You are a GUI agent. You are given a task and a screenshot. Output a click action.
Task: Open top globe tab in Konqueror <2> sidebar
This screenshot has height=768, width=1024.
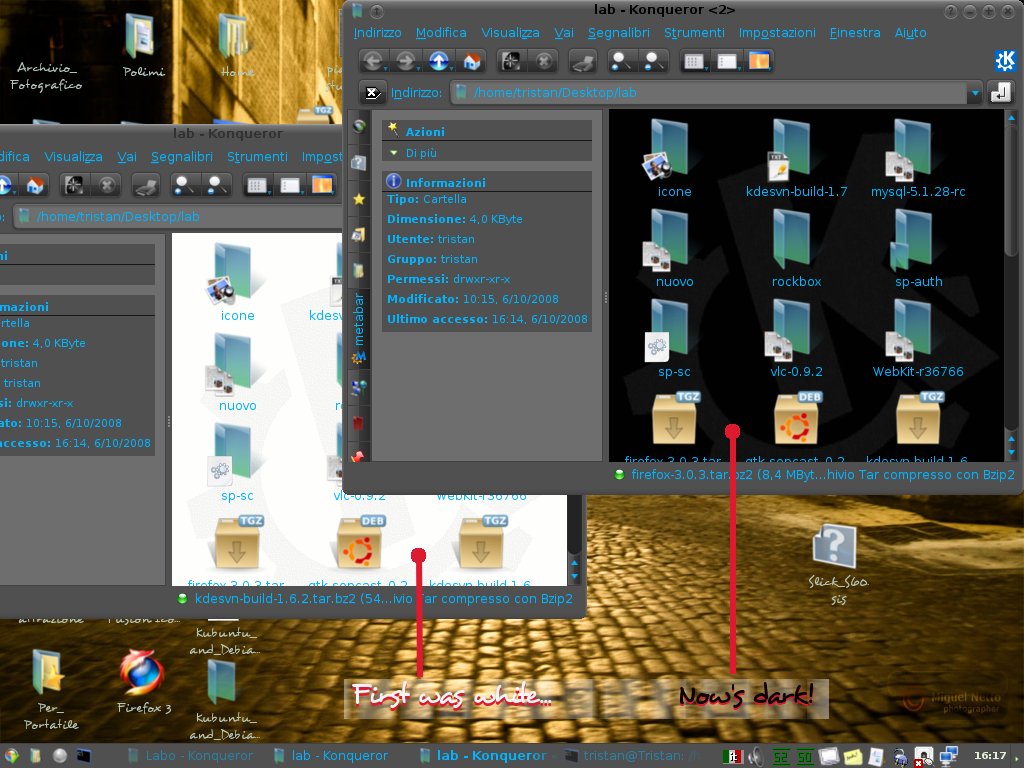(359, 125)
